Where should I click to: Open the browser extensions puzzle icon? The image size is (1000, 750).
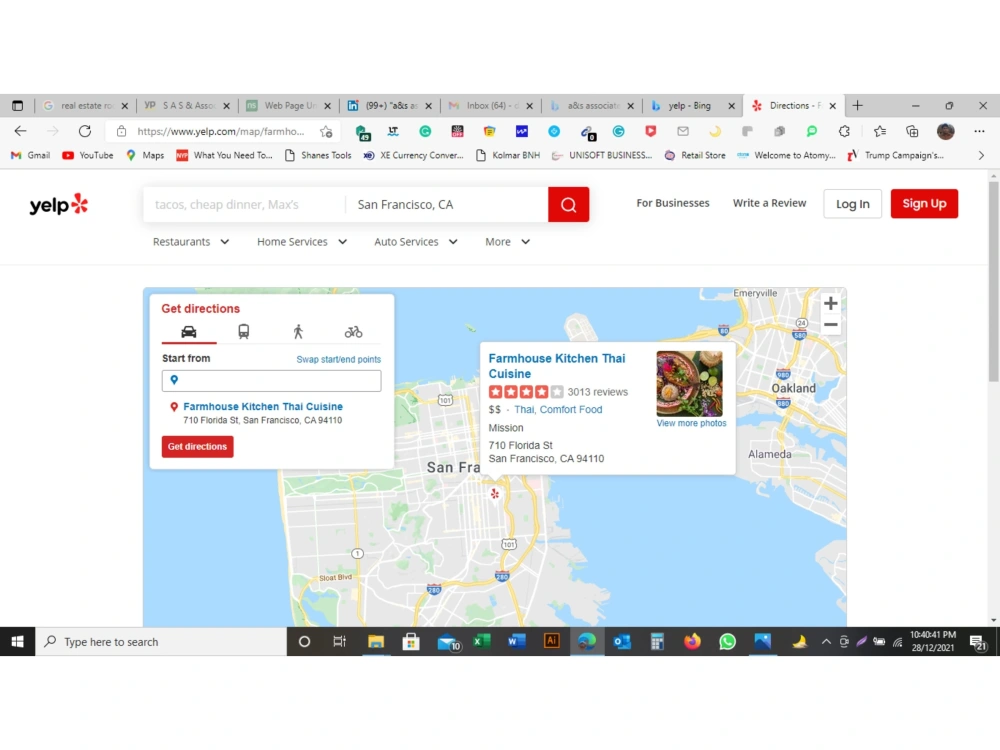coord(844,131)
